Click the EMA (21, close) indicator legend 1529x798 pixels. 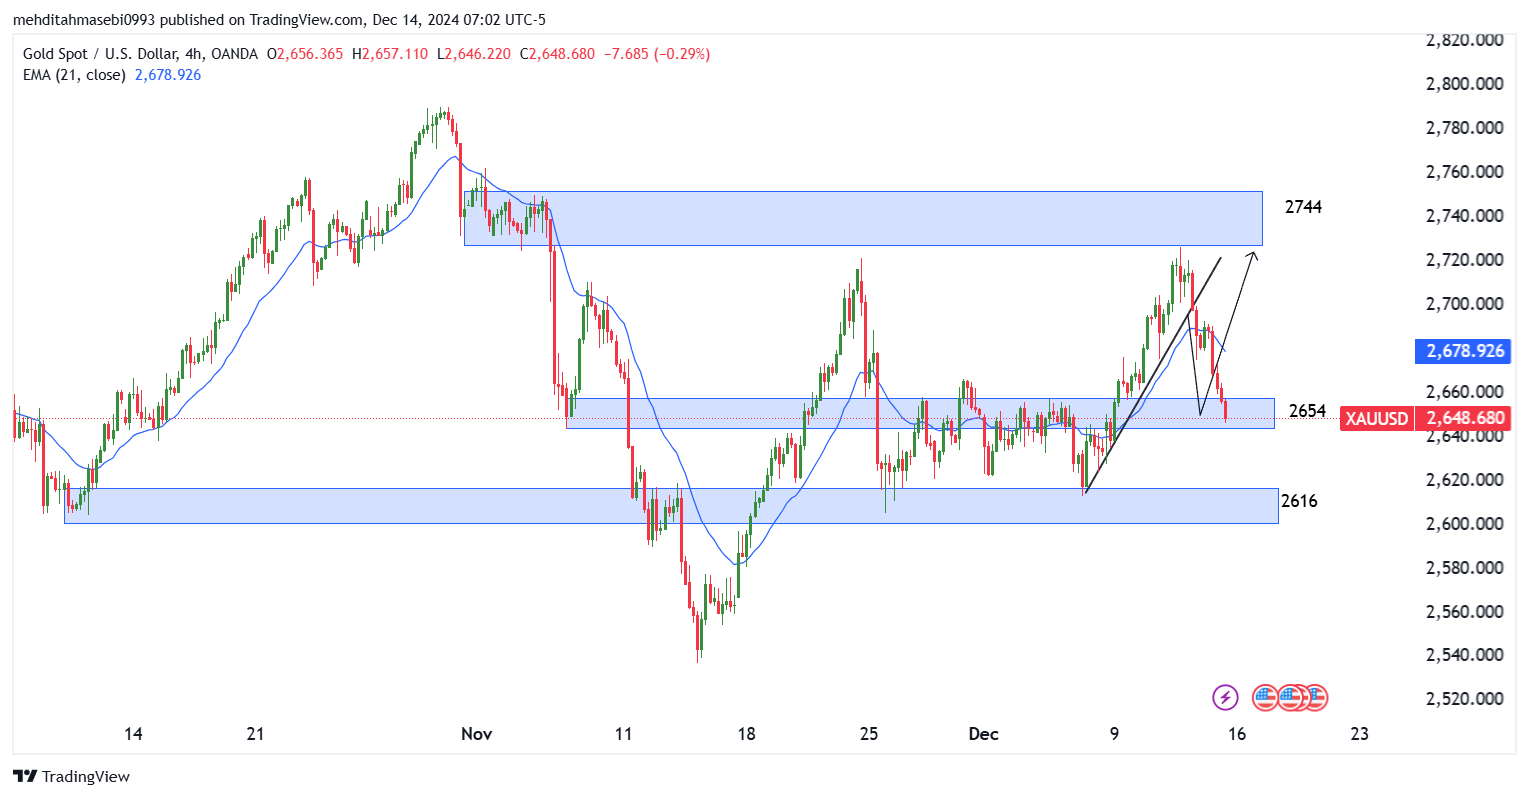[74, 75]
